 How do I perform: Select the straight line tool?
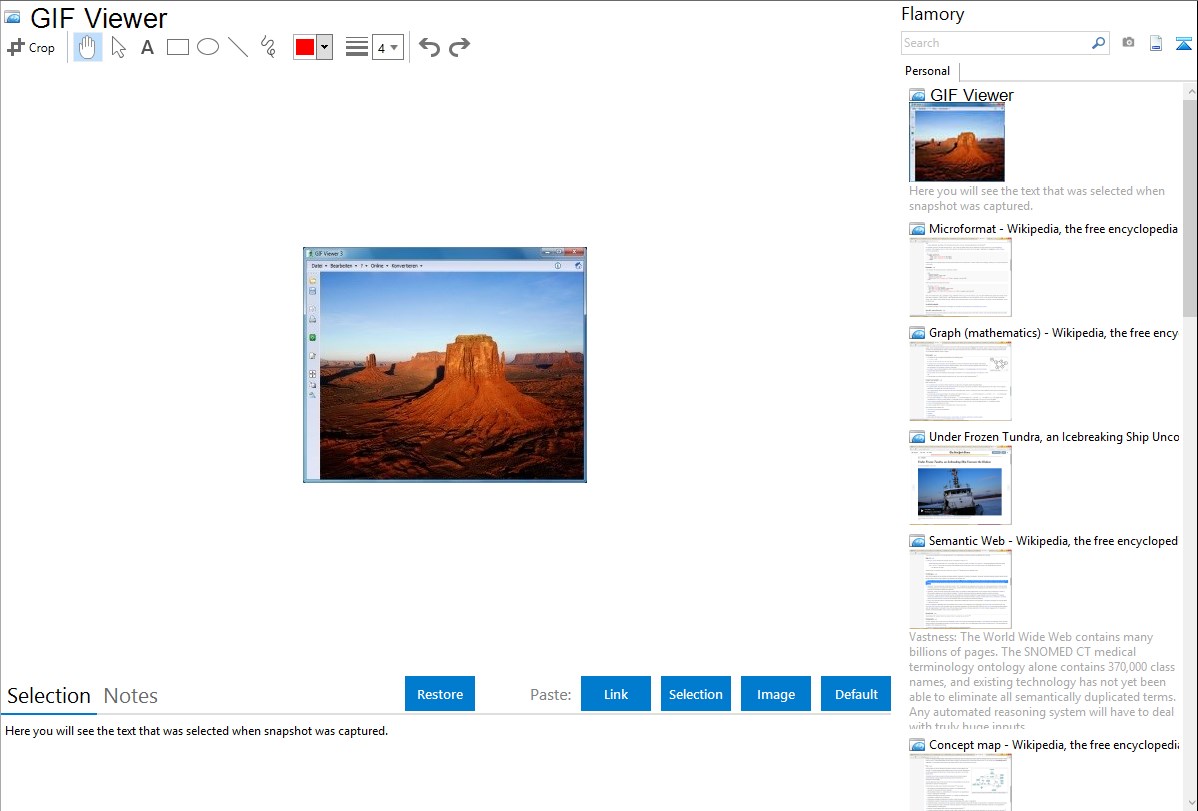238,47
